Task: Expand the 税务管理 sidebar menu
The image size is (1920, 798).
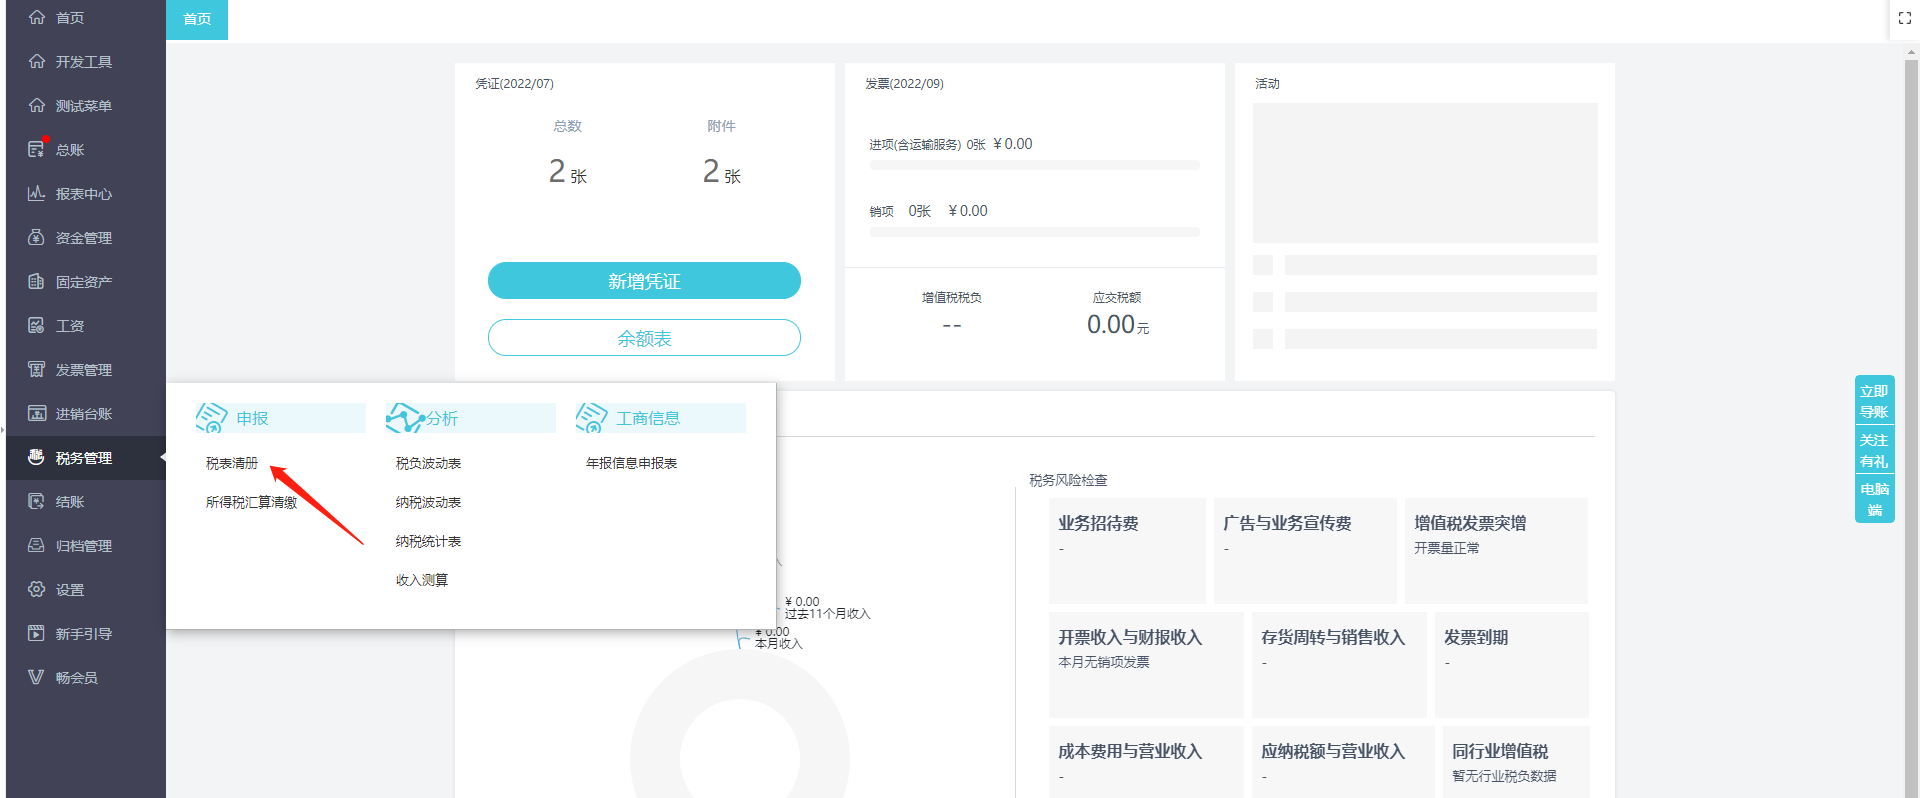Action: click(84, 458)
